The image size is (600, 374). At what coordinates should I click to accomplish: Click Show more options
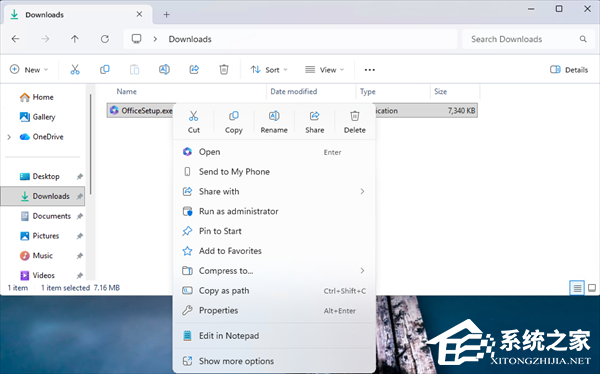pos(274,361)
